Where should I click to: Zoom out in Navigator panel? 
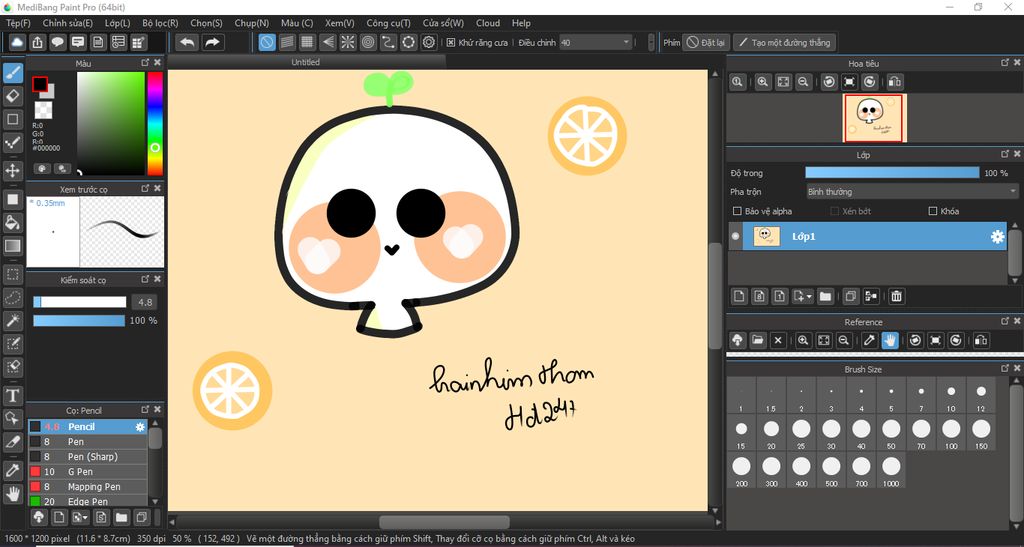(803, 82)
